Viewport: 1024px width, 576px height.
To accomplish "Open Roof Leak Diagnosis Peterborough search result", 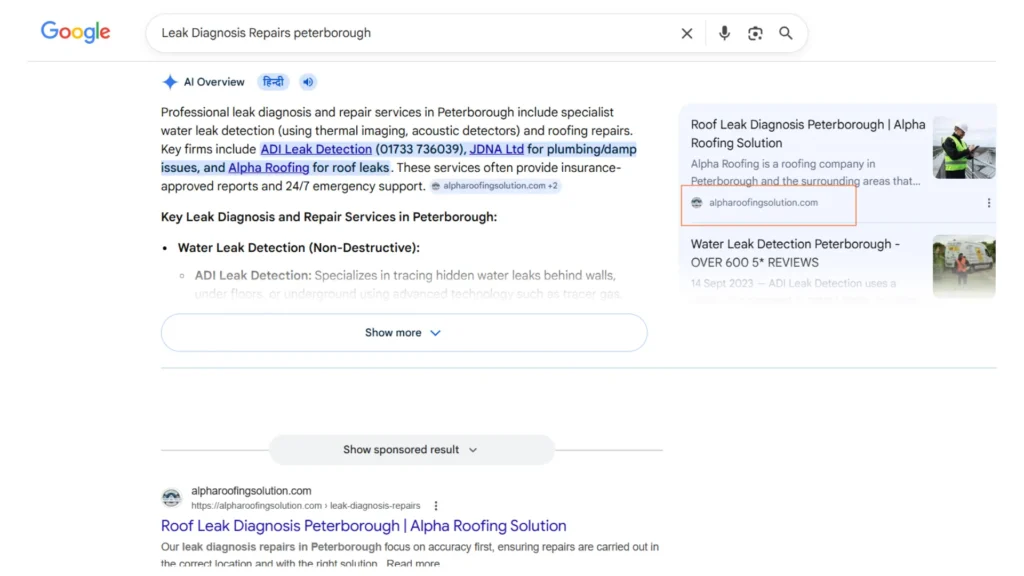I will (363, 526).
